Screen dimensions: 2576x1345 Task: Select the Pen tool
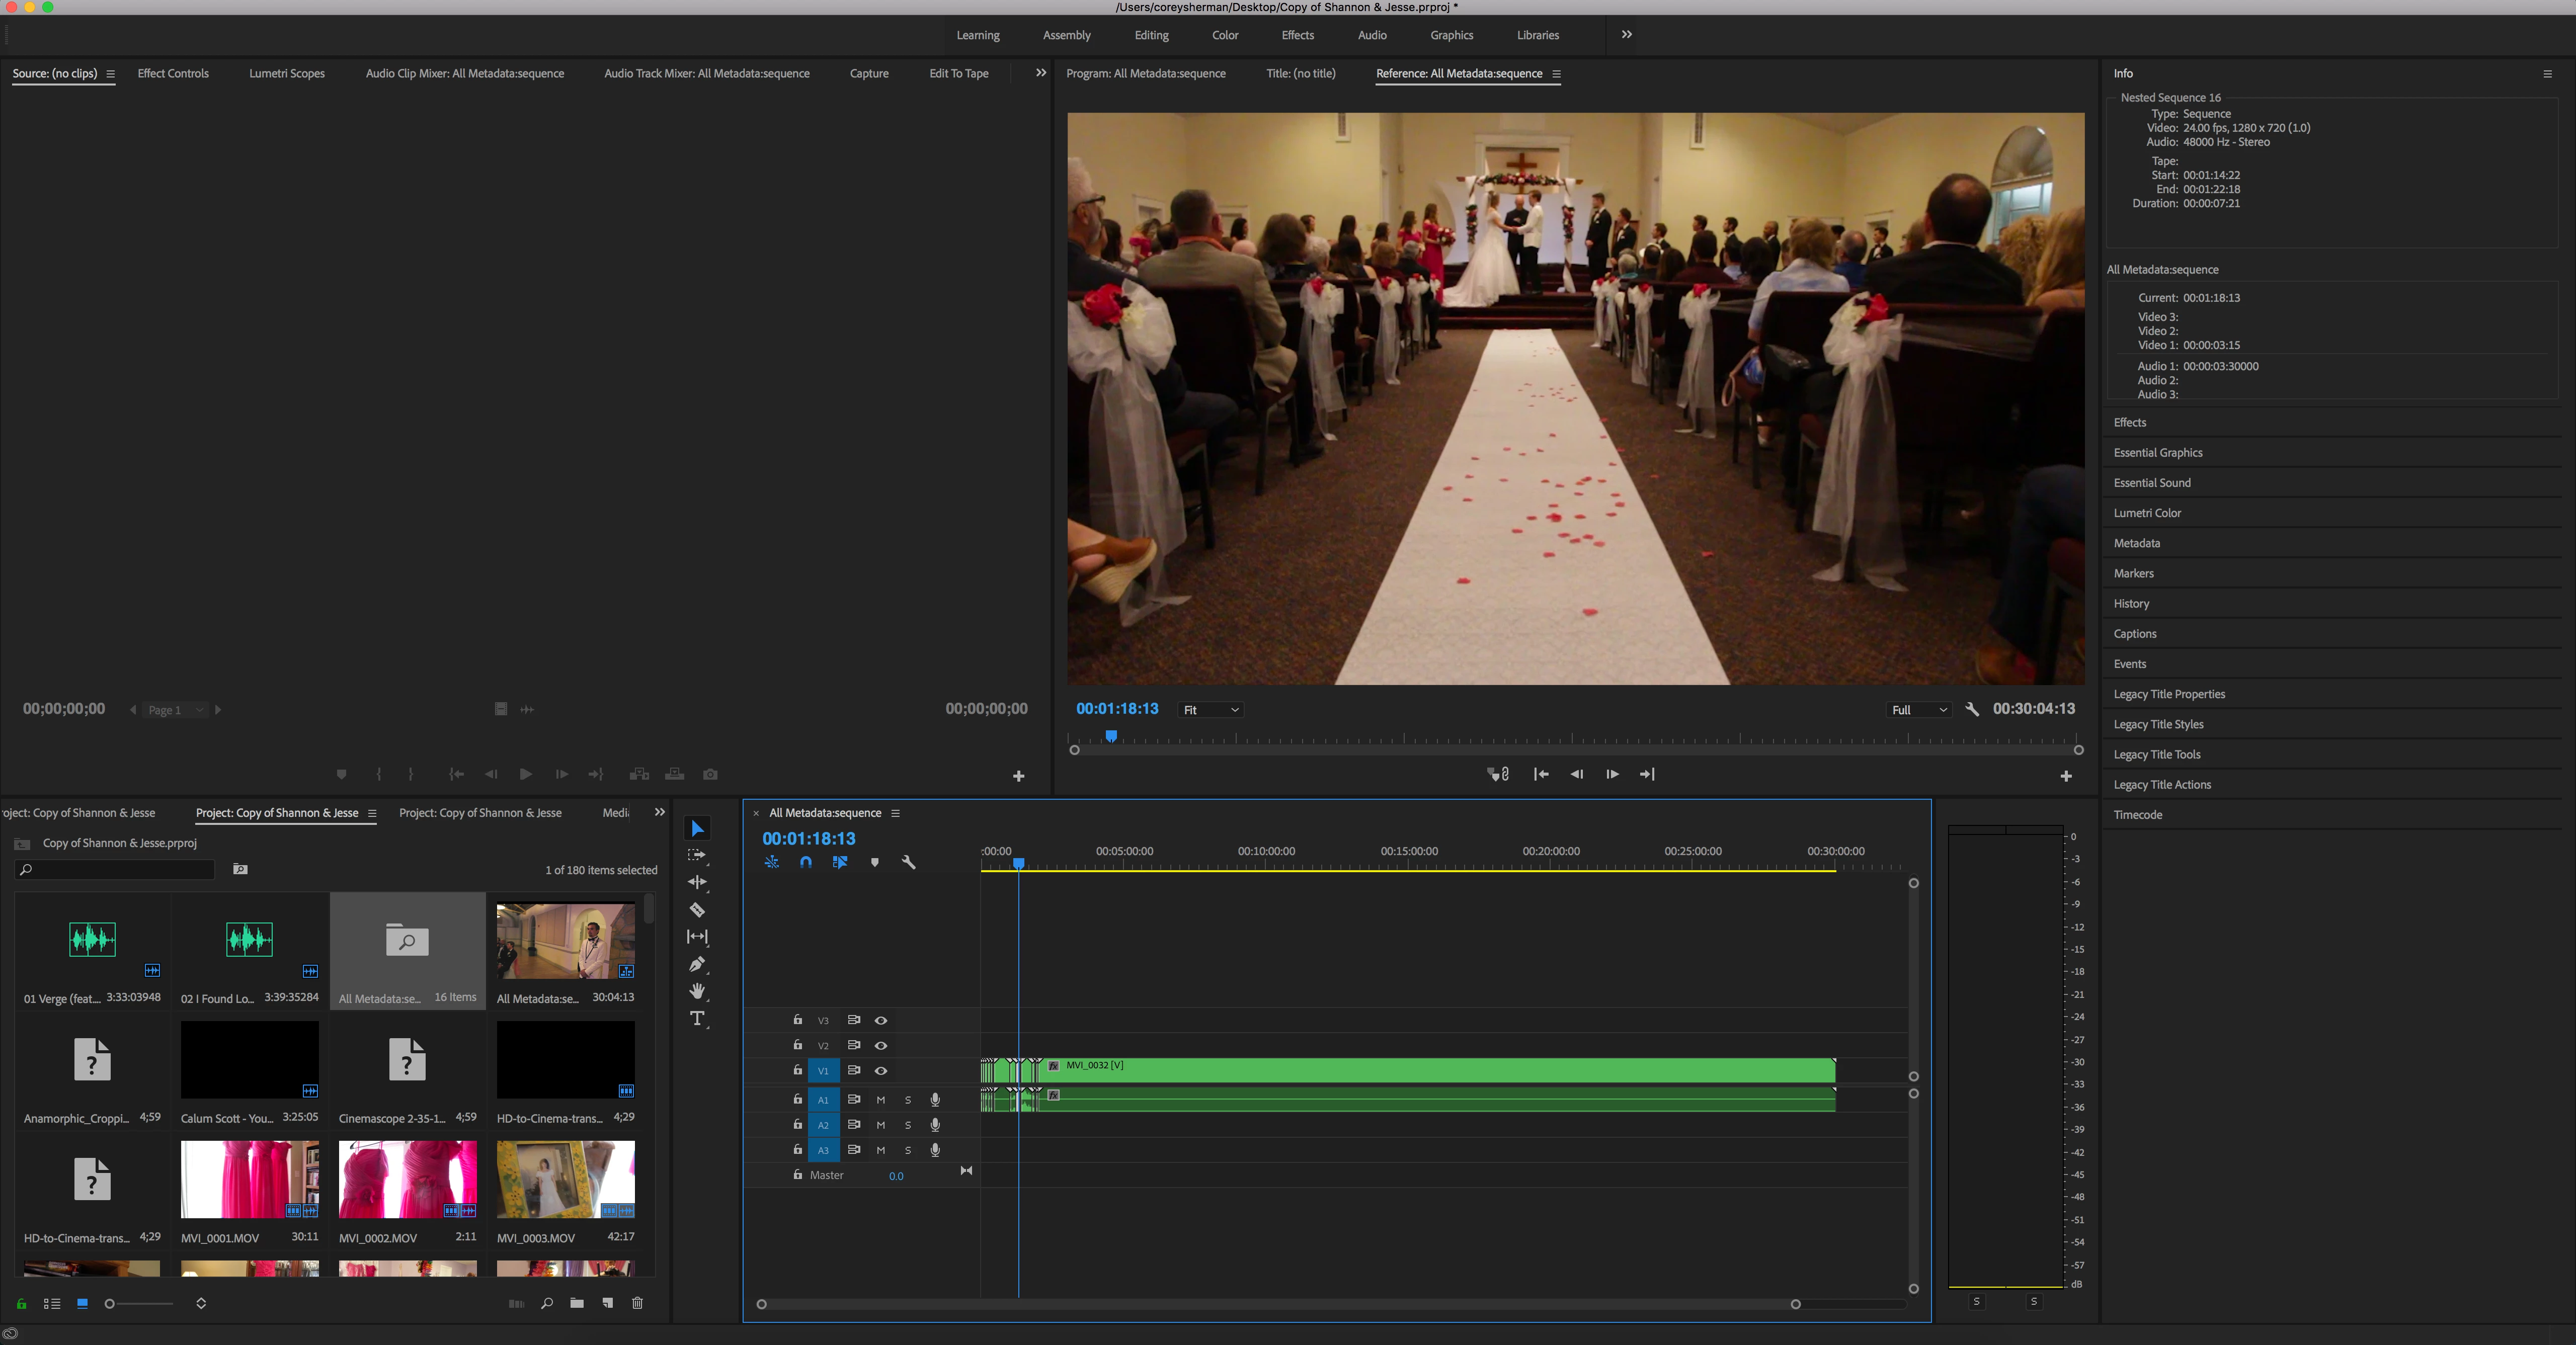pyautogui.click(x=697, y=964)
